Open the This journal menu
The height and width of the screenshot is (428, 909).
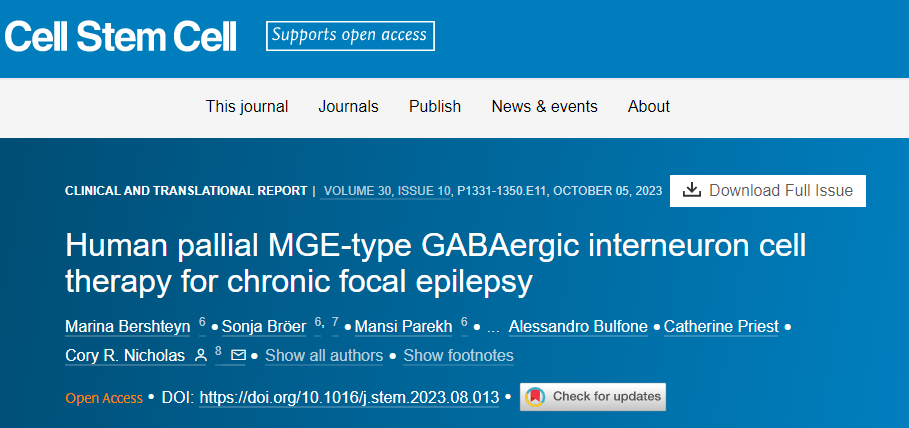point(247,107)
